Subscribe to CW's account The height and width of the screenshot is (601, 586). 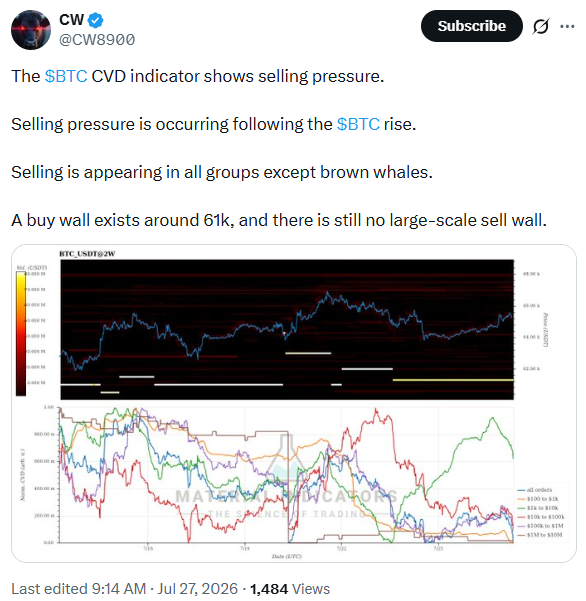click(x=471, y=26)
